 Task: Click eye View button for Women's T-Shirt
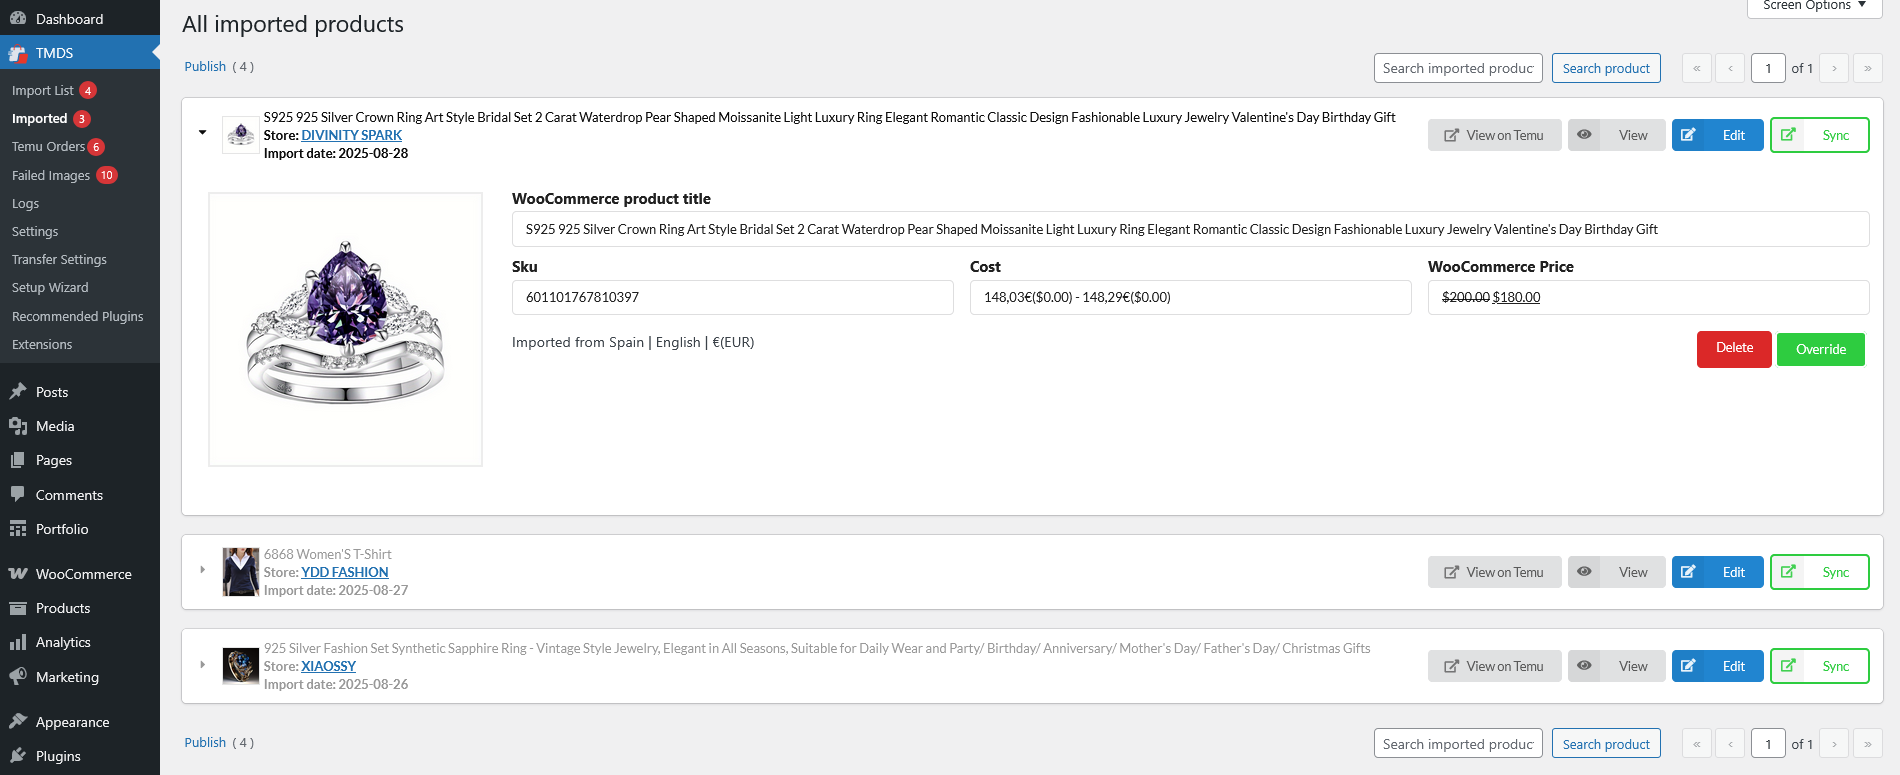tap(1616, 572)
